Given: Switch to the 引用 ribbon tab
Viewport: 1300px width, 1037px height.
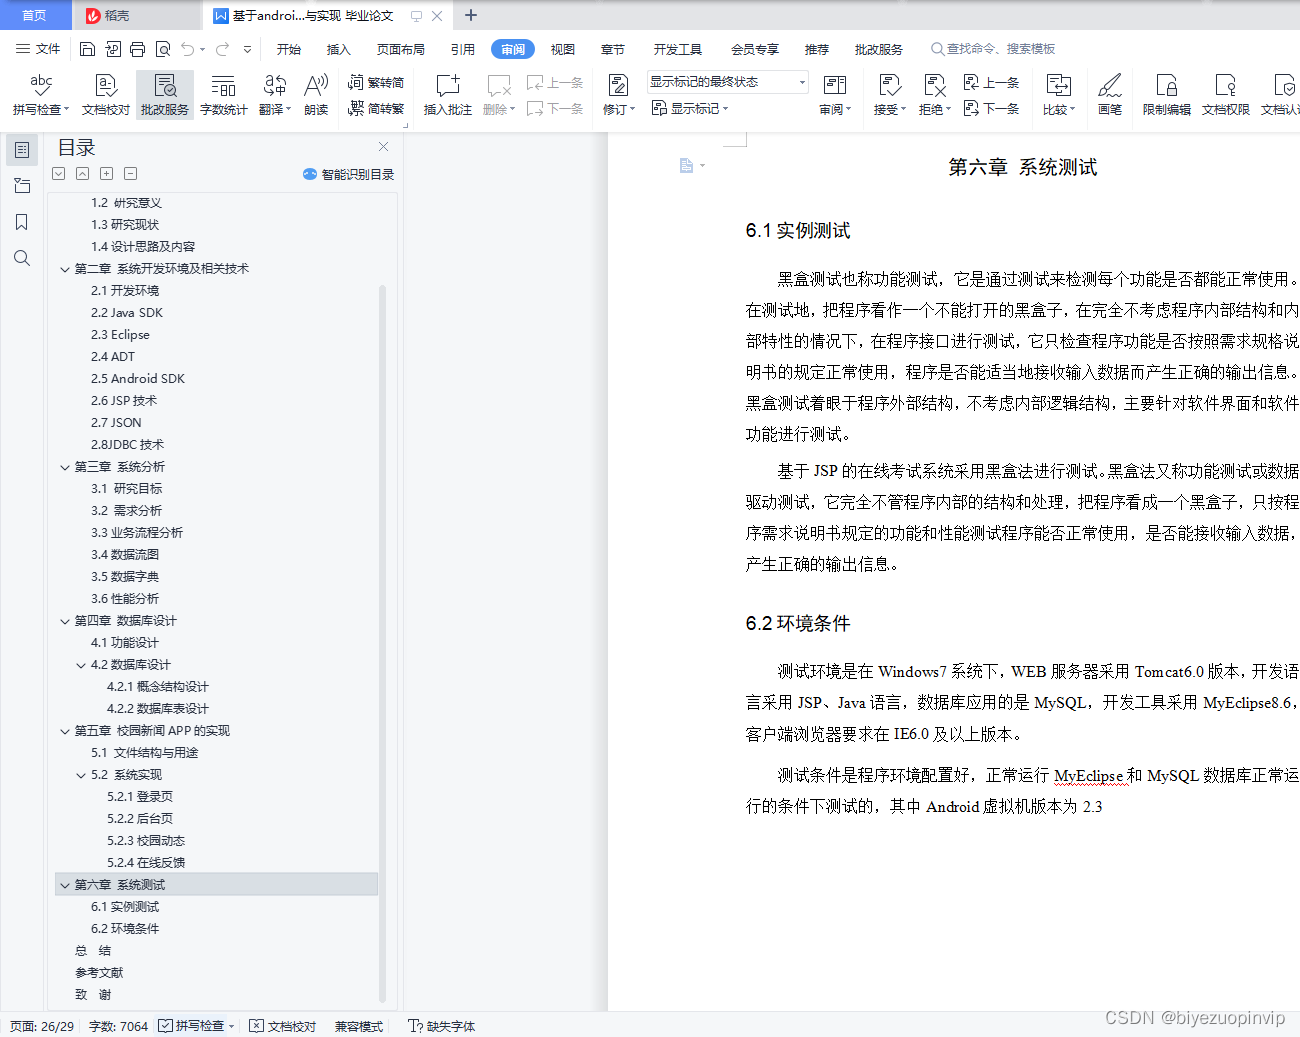Looking at the screenshot, I should [463, 49].
